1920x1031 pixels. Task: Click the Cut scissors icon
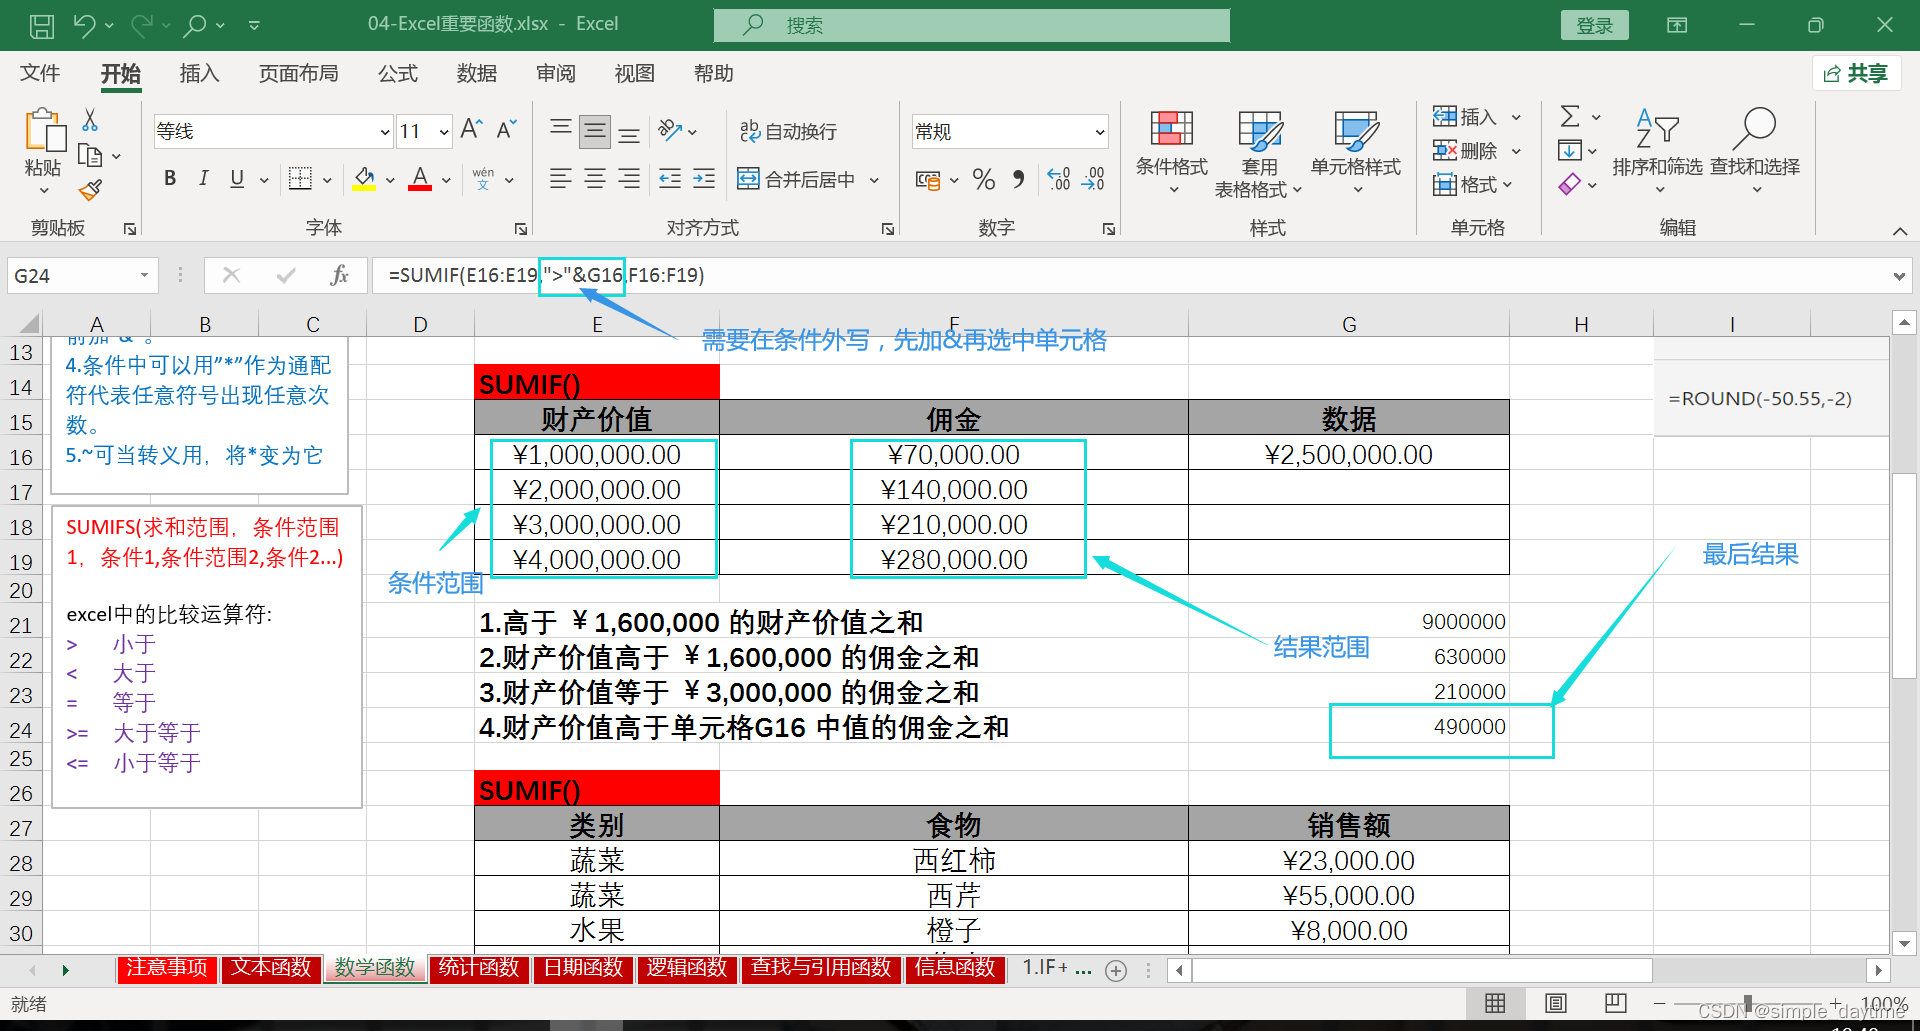[x=90, y=120]
